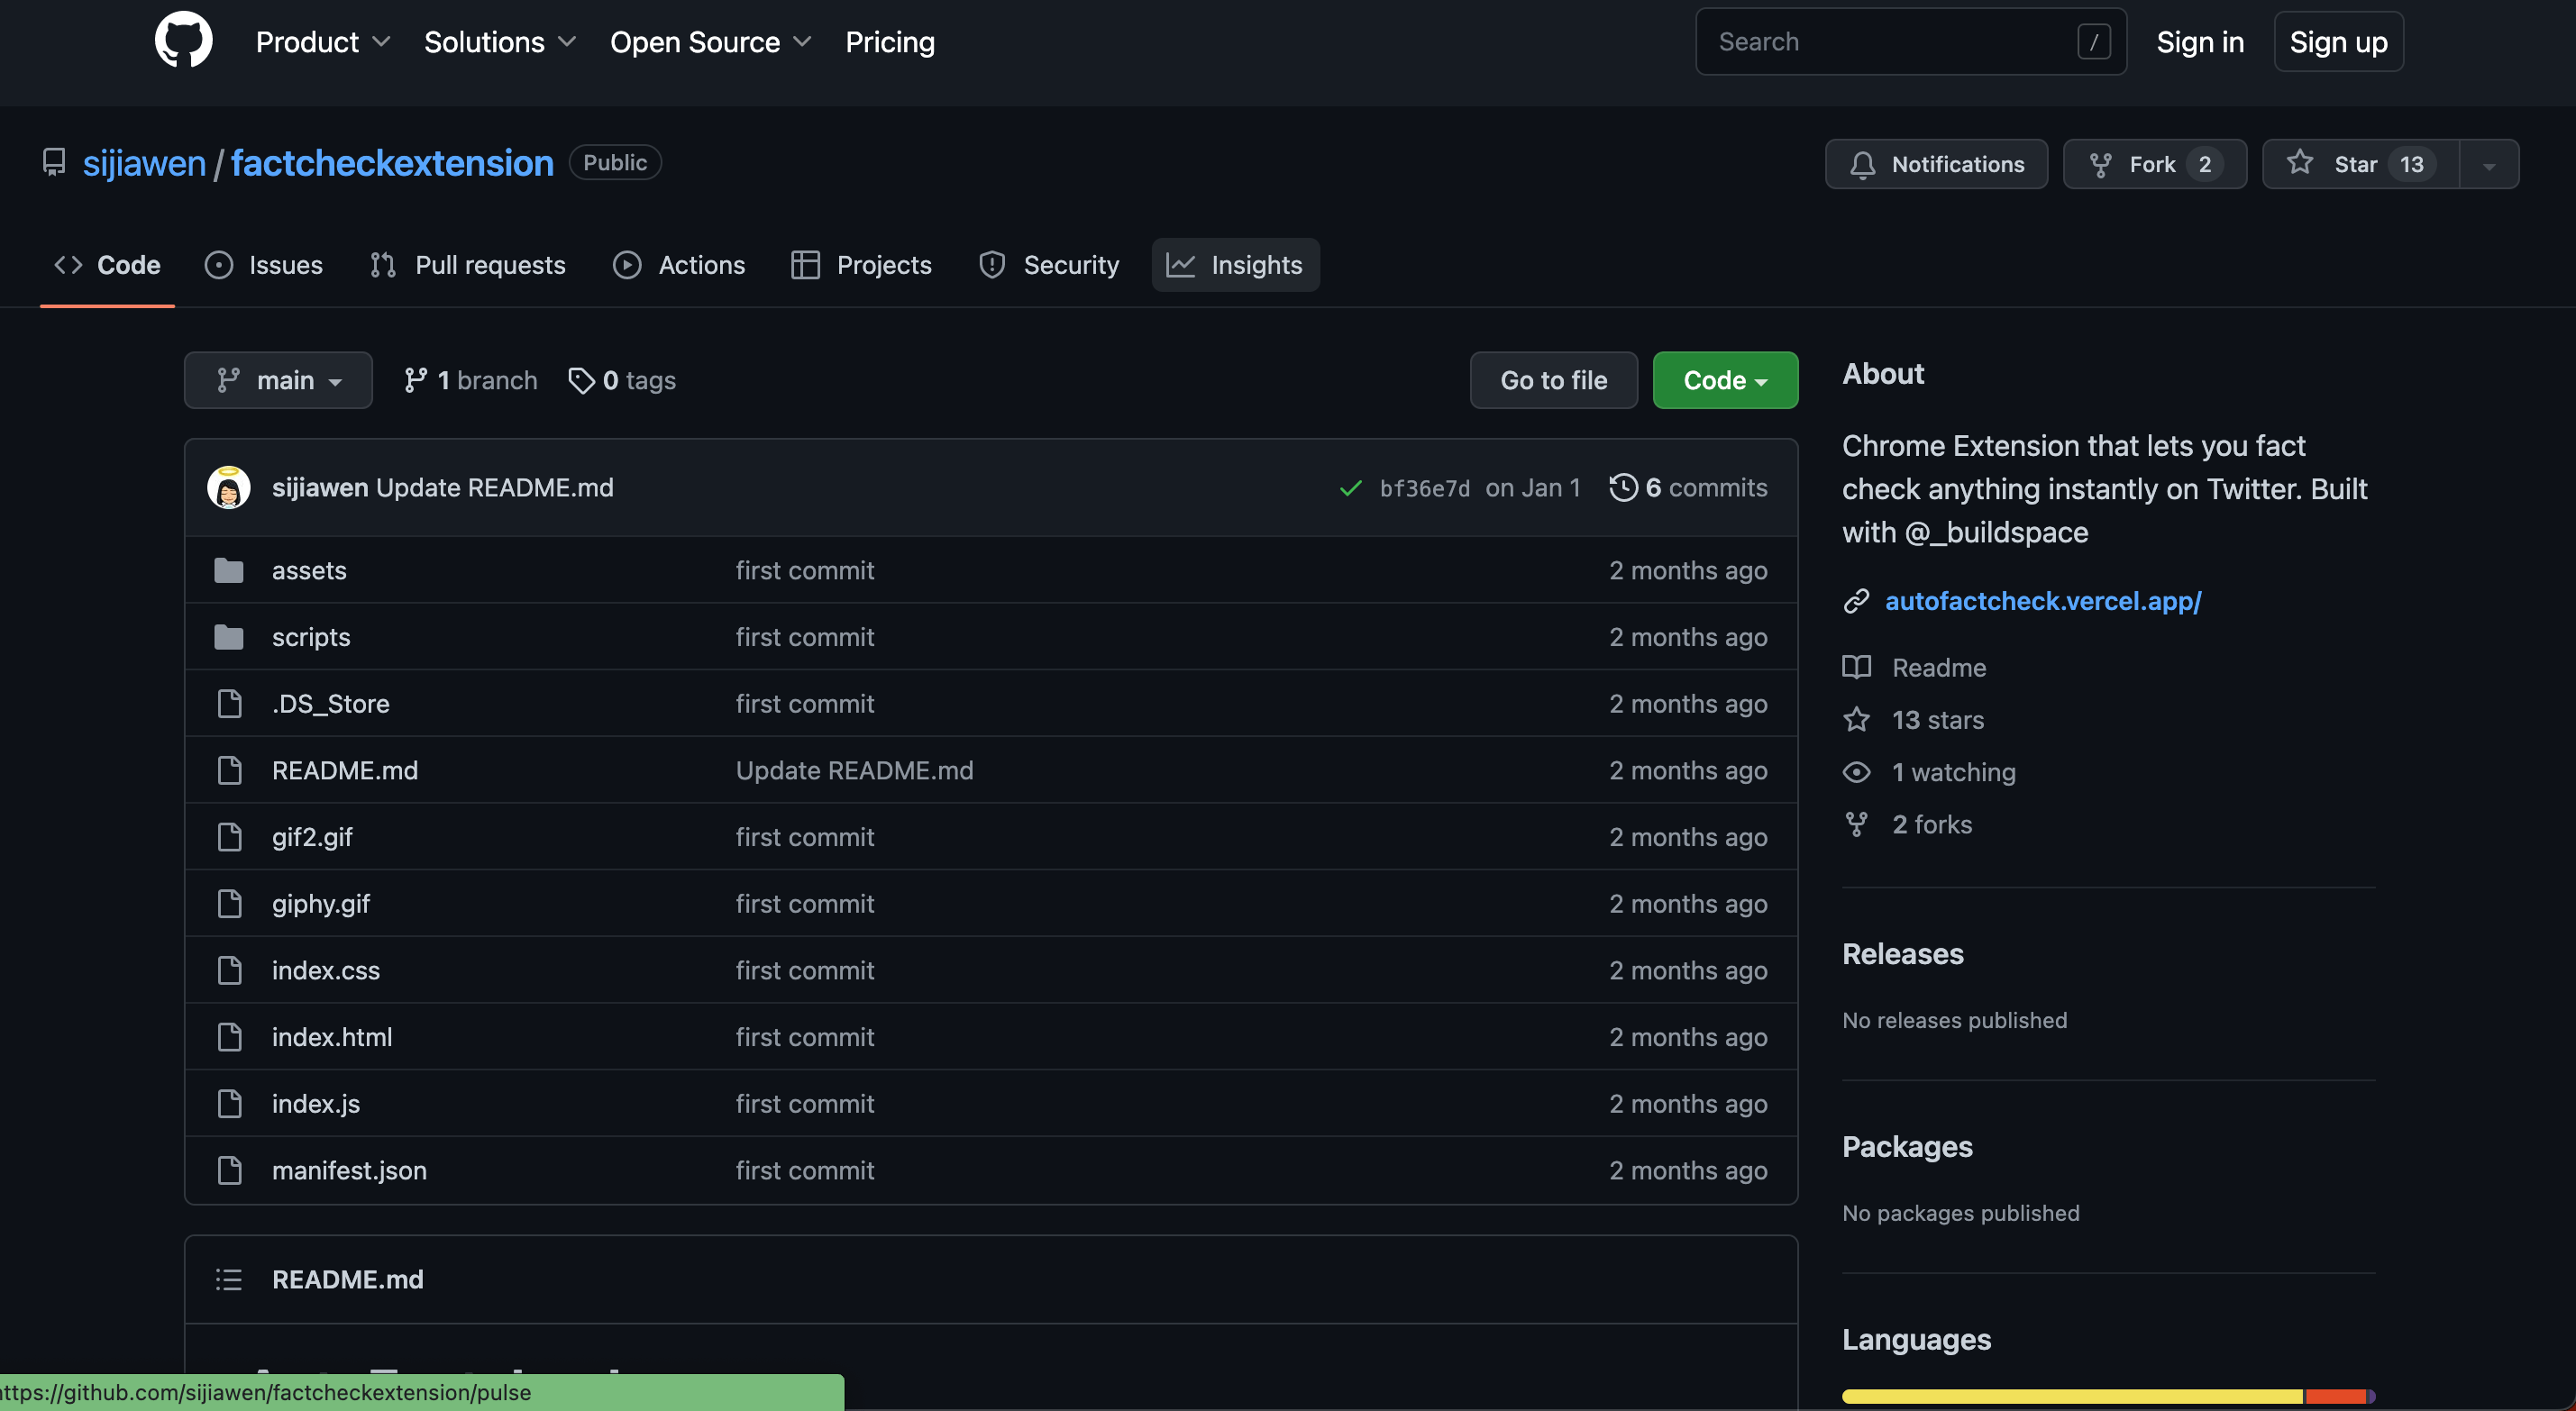Expand the star lists dropdown arrow
The width and height of the screenshot is (2576, 1411).
[2489, 165]
